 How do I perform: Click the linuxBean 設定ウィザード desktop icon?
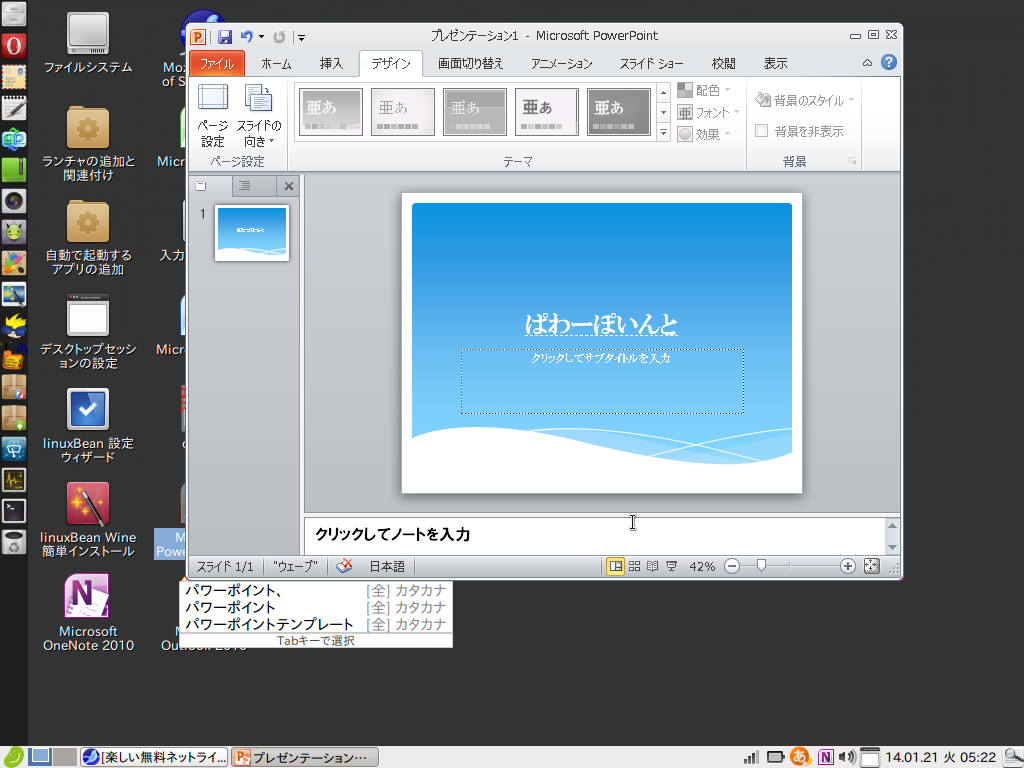pos(88,426)
